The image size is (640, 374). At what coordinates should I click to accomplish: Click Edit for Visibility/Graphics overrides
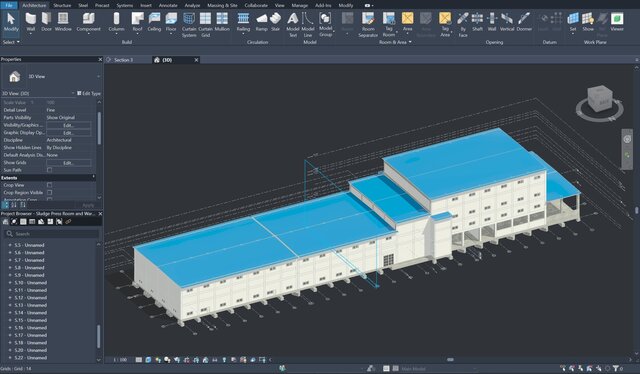(69, 125)
